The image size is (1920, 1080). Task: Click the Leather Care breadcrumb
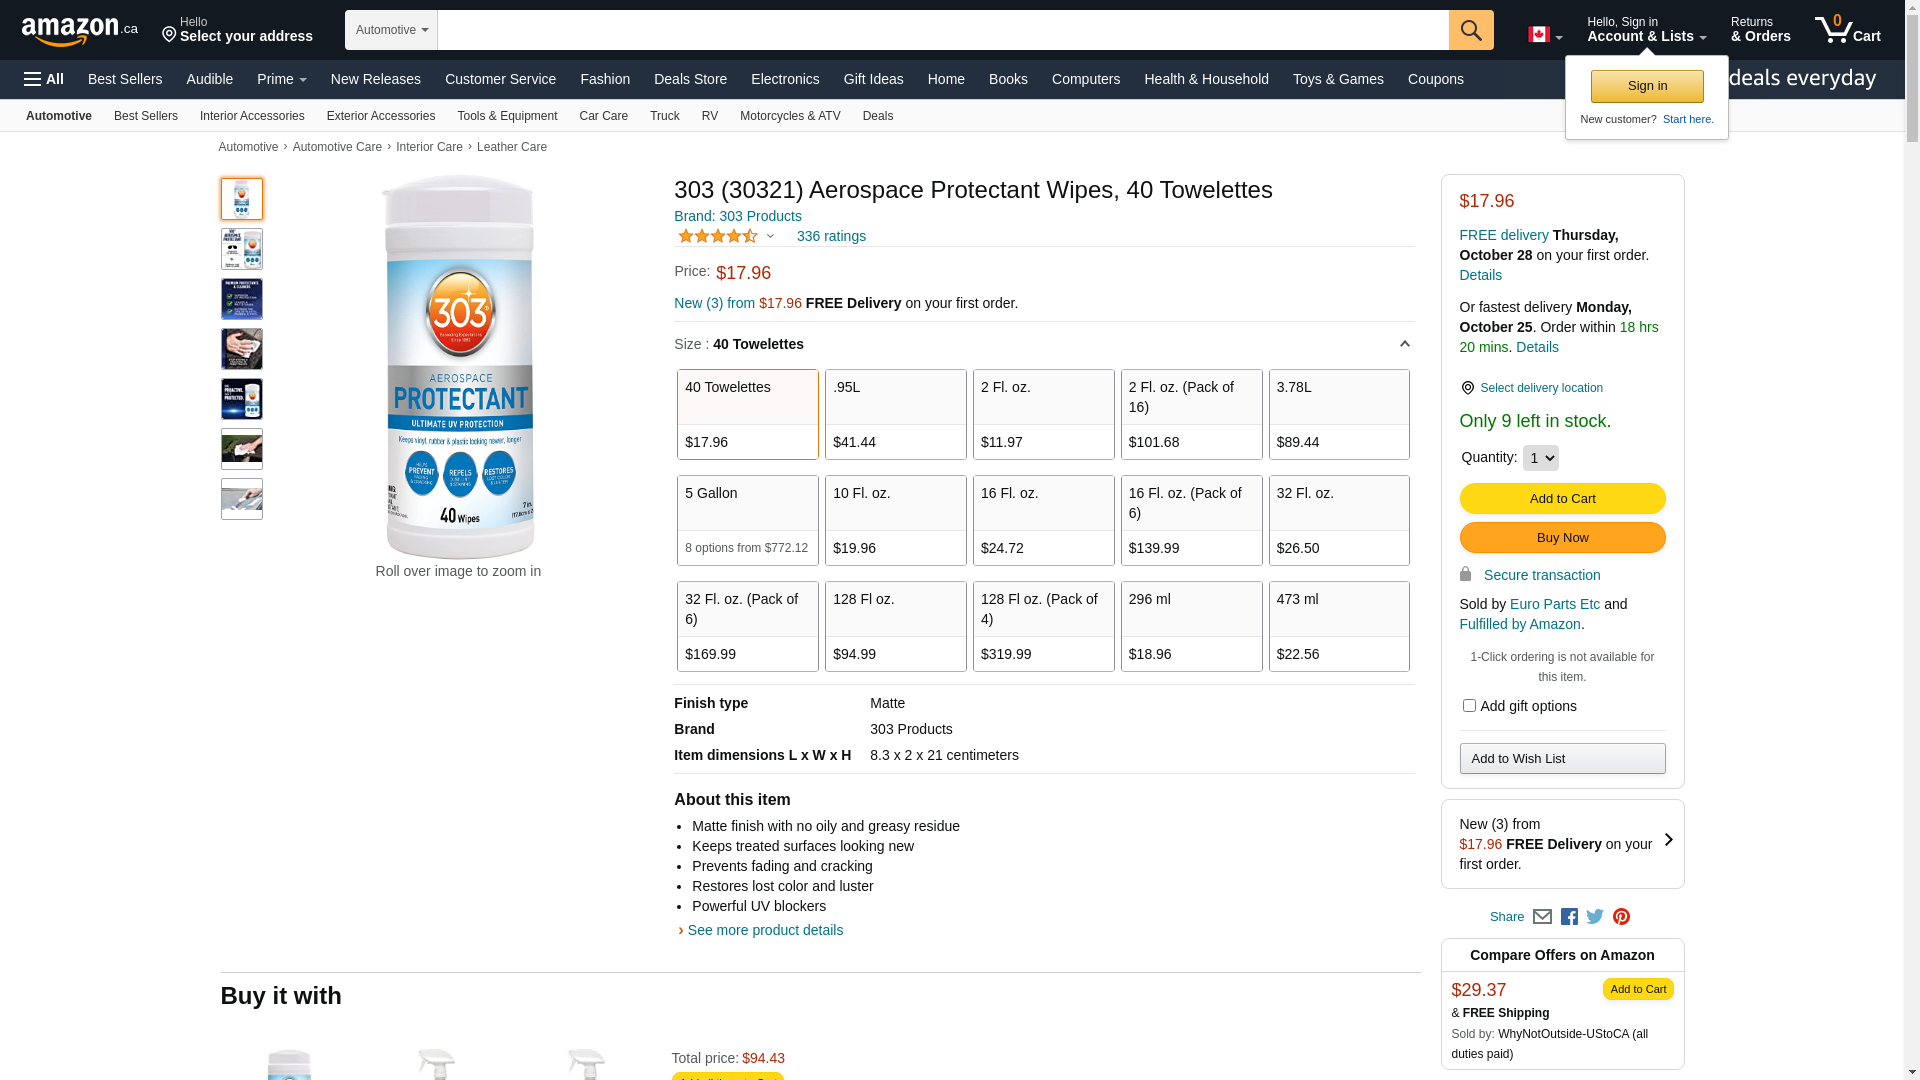click(x=512, y=147)
